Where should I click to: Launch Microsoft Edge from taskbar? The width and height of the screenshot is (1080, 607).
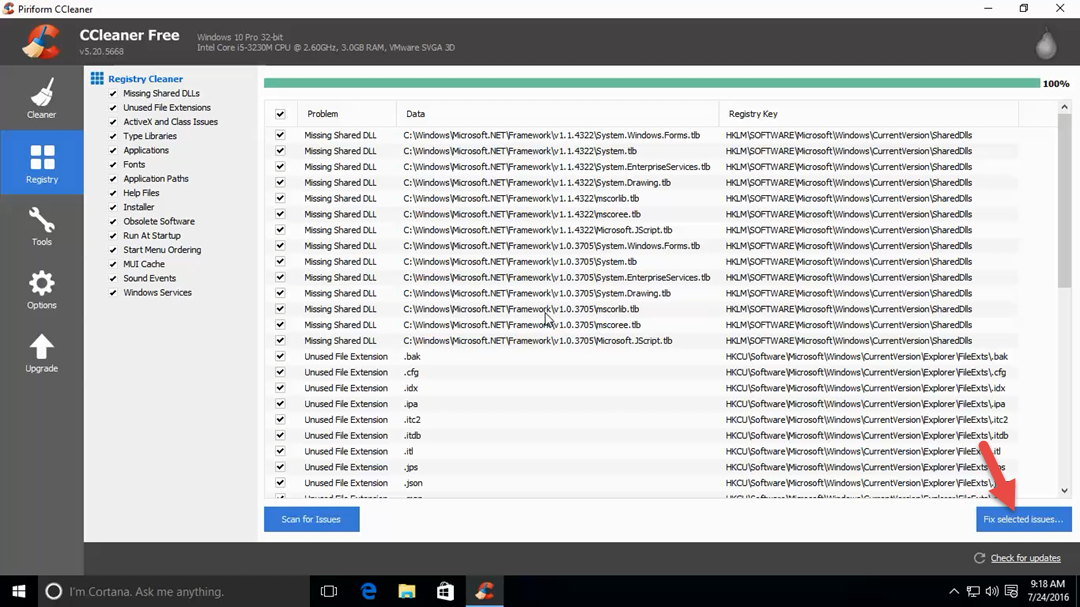368,591
